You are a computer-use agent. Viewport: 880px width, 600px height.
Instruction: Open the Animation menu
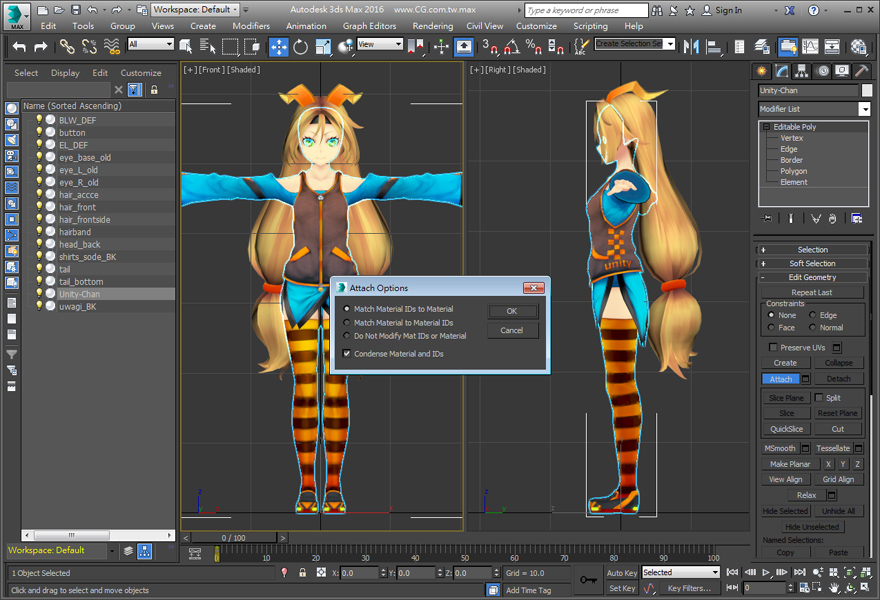(x=306, y=26)
